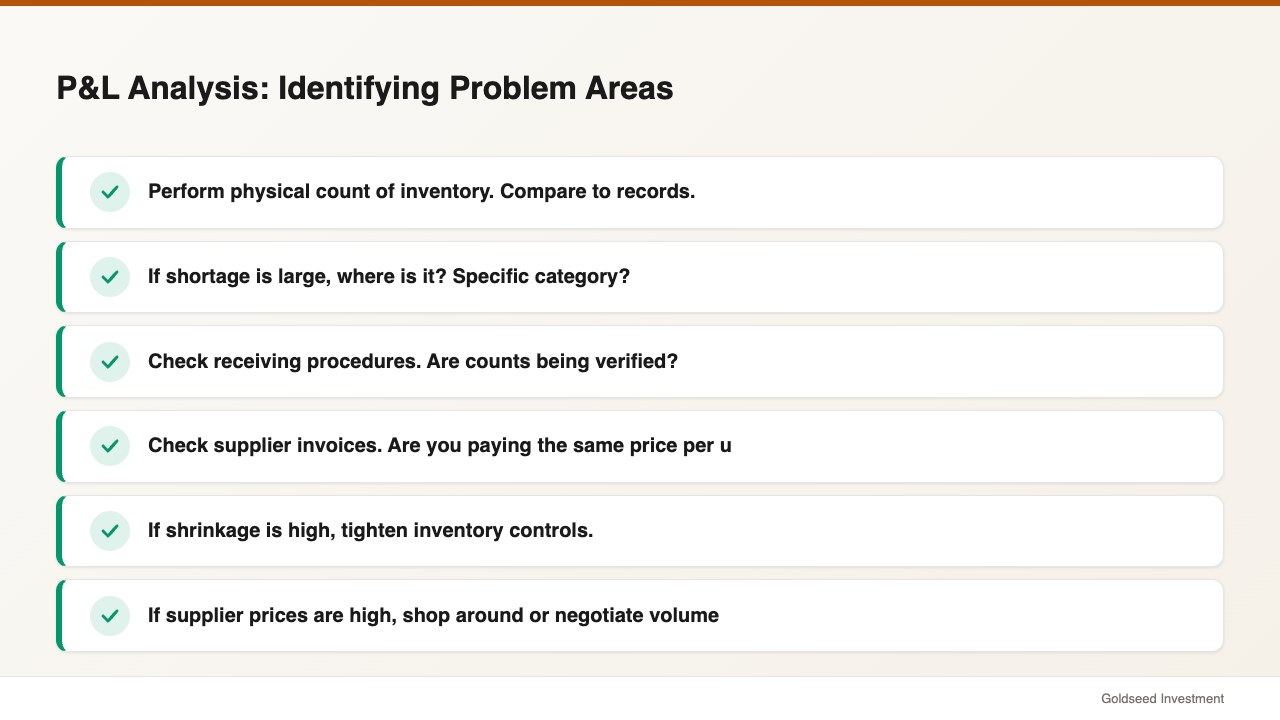1280x720 pixels.
Task: Click the green accent bar of last card
Action: [x=59, y=616]
